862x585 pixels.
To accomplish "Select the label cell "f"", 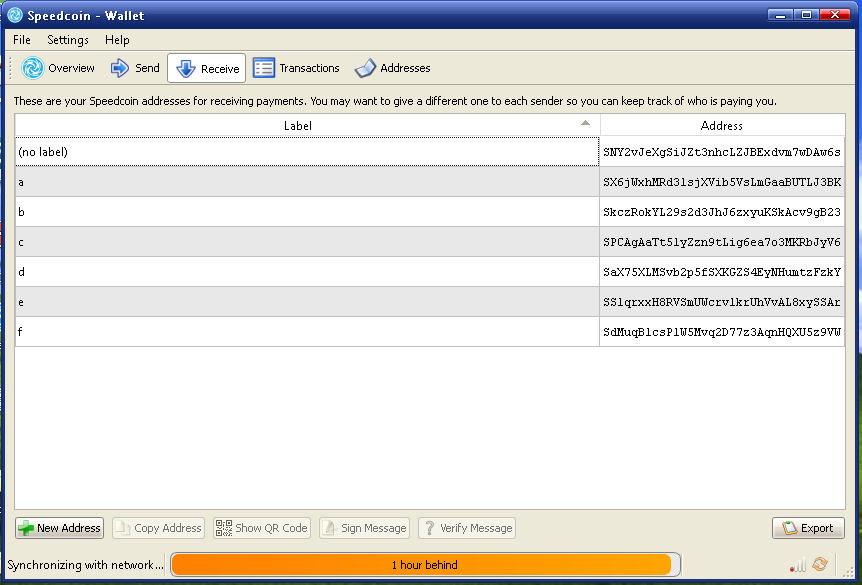I will point(307,332).
